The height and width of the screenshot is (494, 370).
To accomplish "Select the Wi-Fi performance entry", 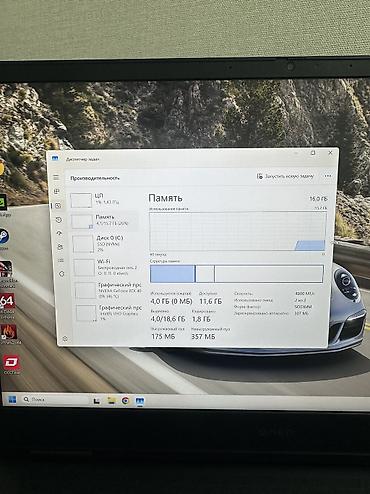I will tap(107, 267).
